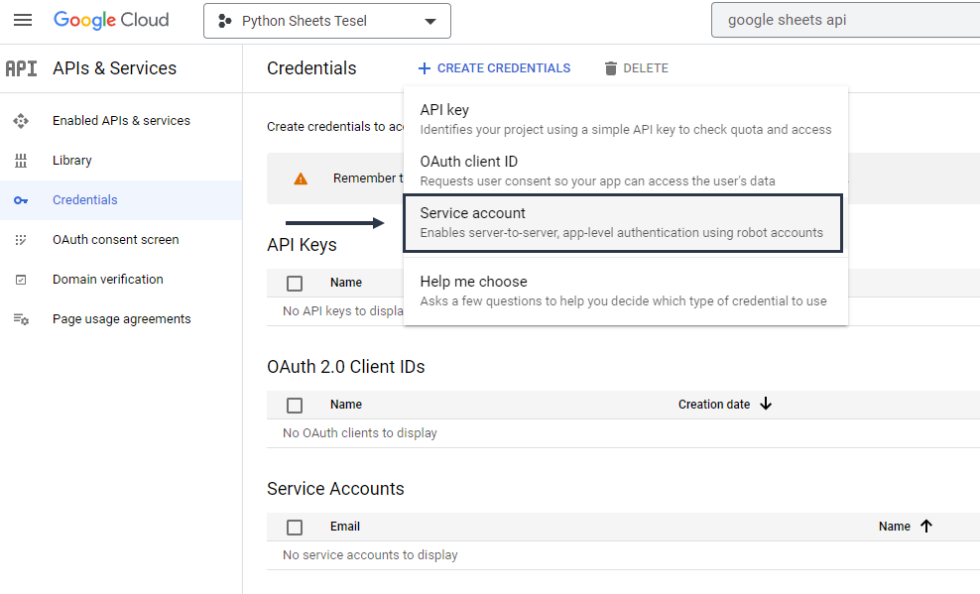
Task: Click the Library icon in sidebar
Action: (x=21, y=161)
